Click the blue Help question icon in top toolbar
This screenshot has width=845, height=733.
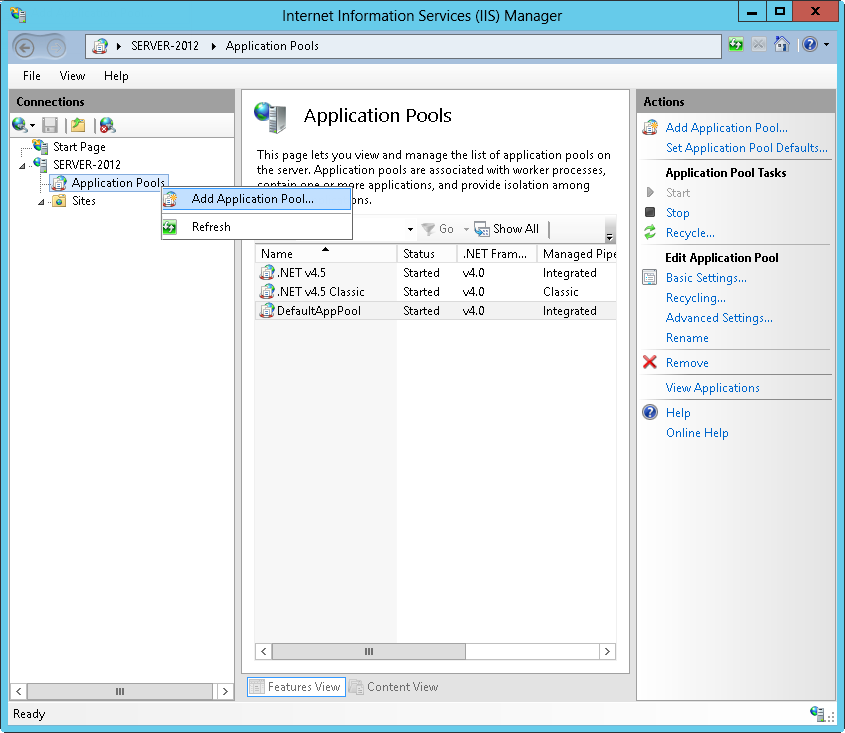coord(809,44)
